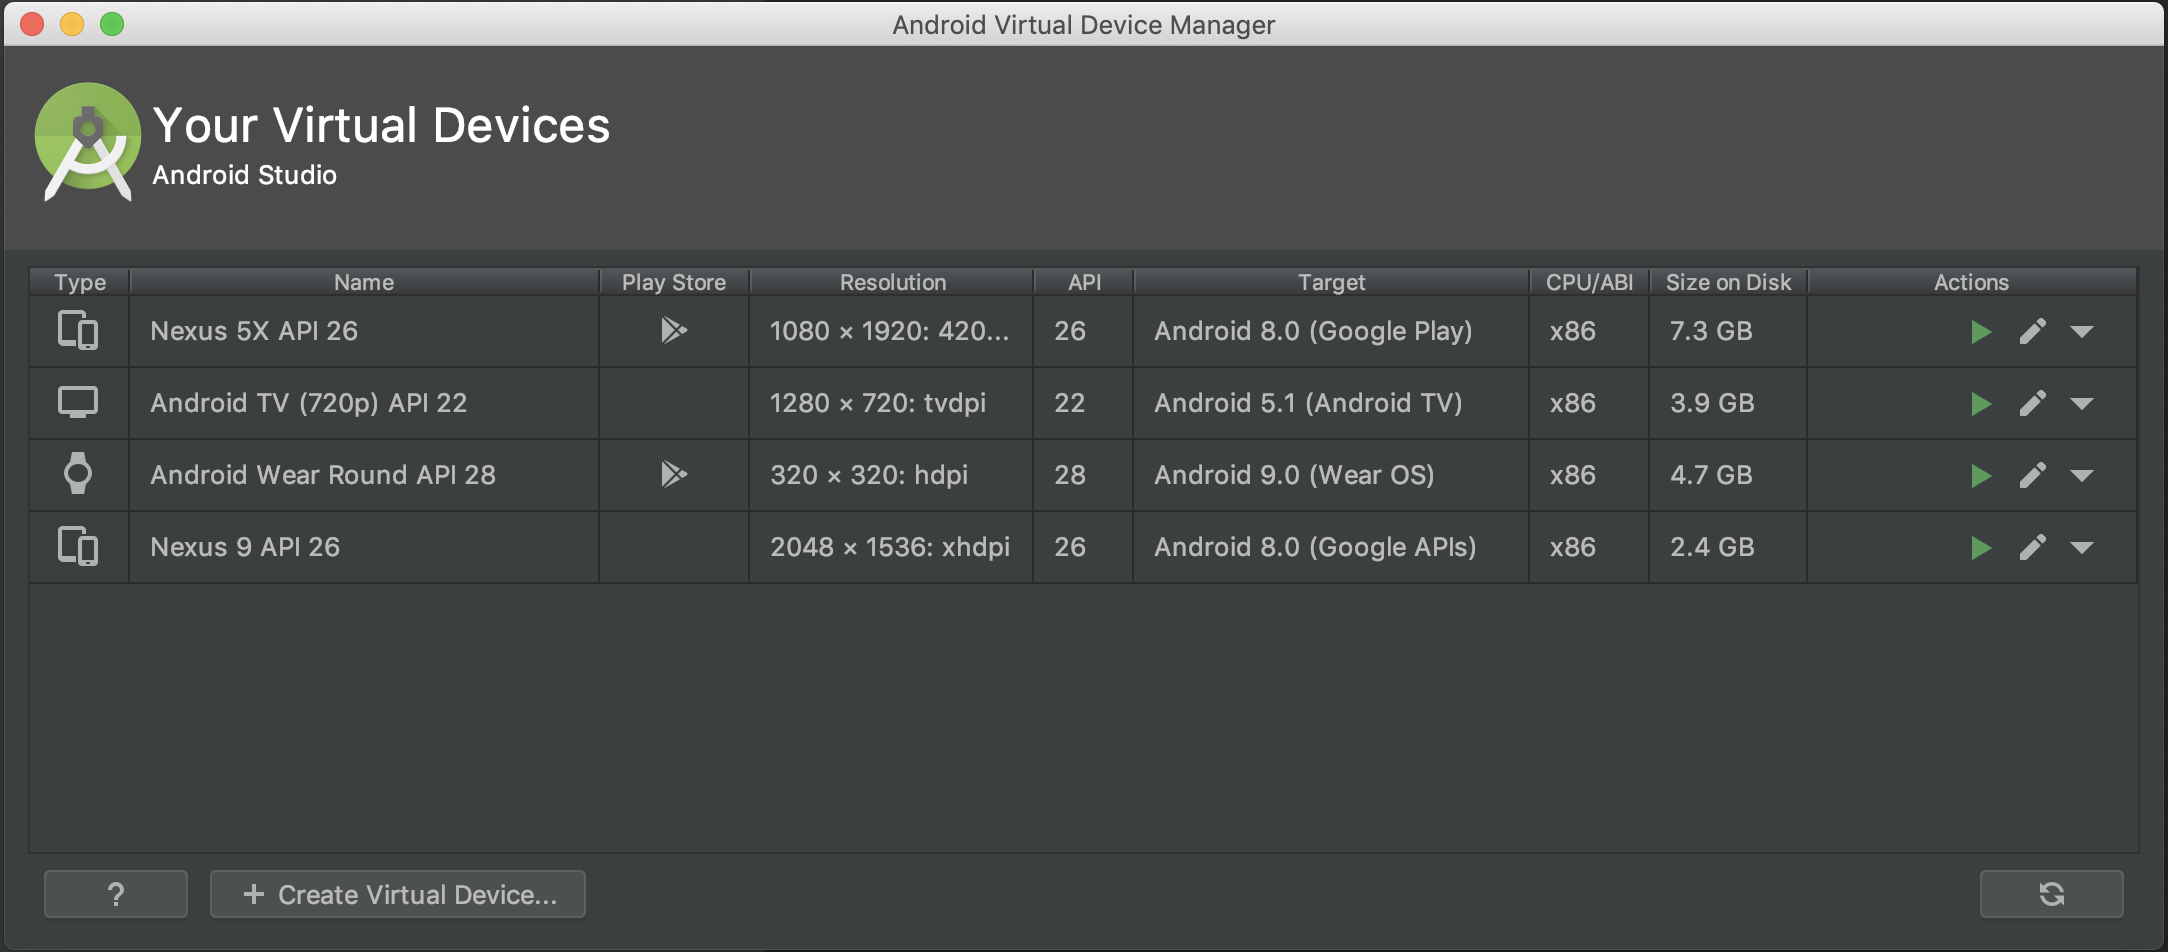Edit the Android TV (720p) API 22 device
The width and height of the screenshot is (2168, 952).
coord(2032,404)
